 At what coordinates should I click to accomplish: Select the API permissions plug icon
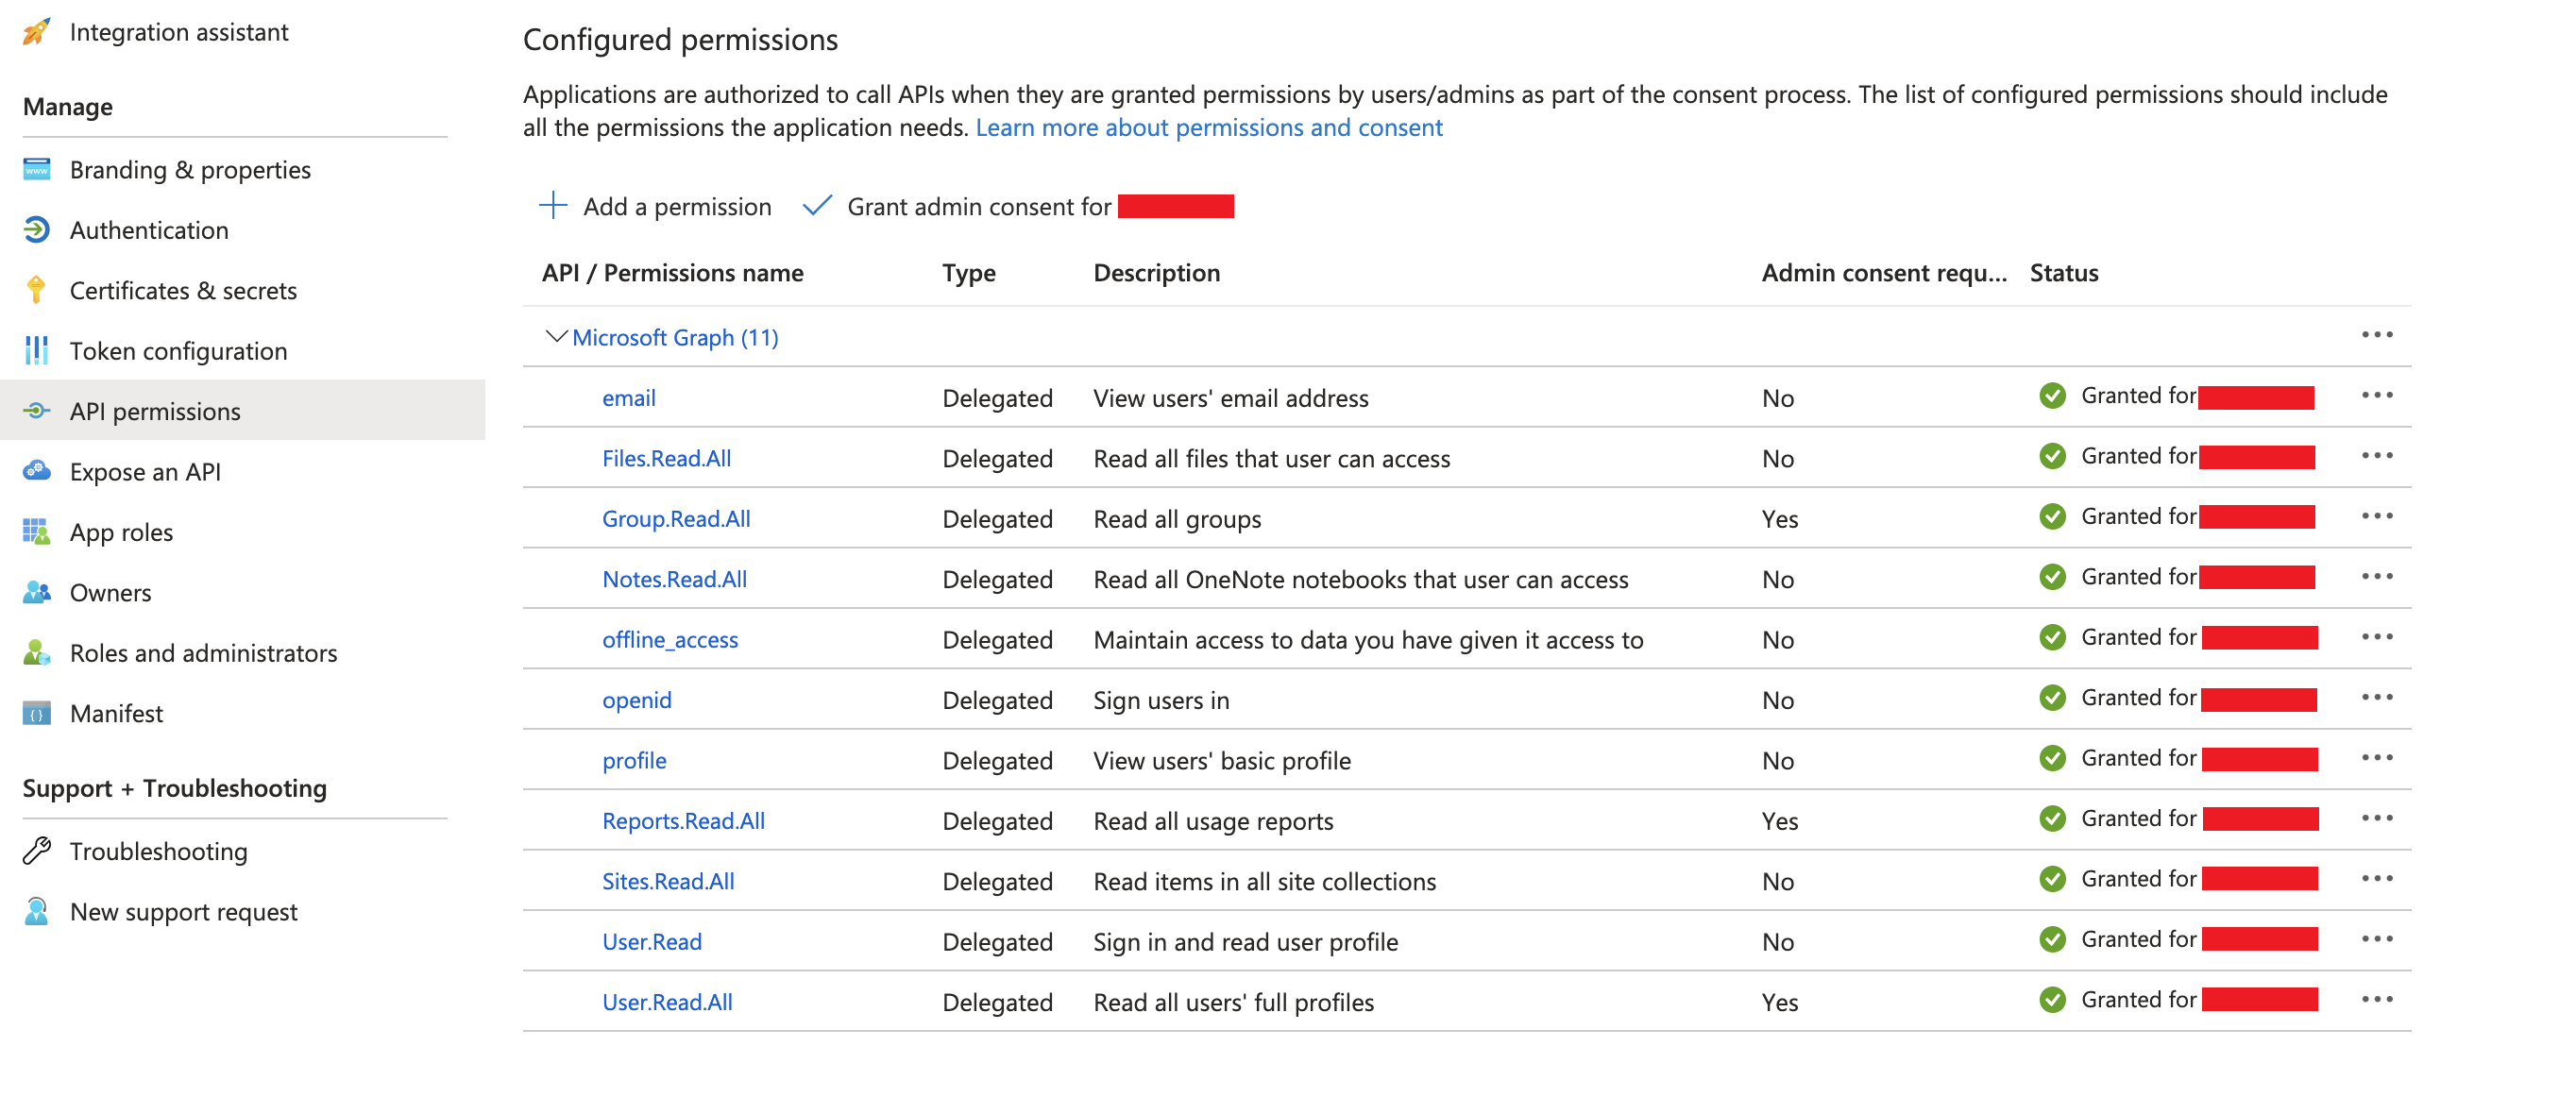[36, 410]
